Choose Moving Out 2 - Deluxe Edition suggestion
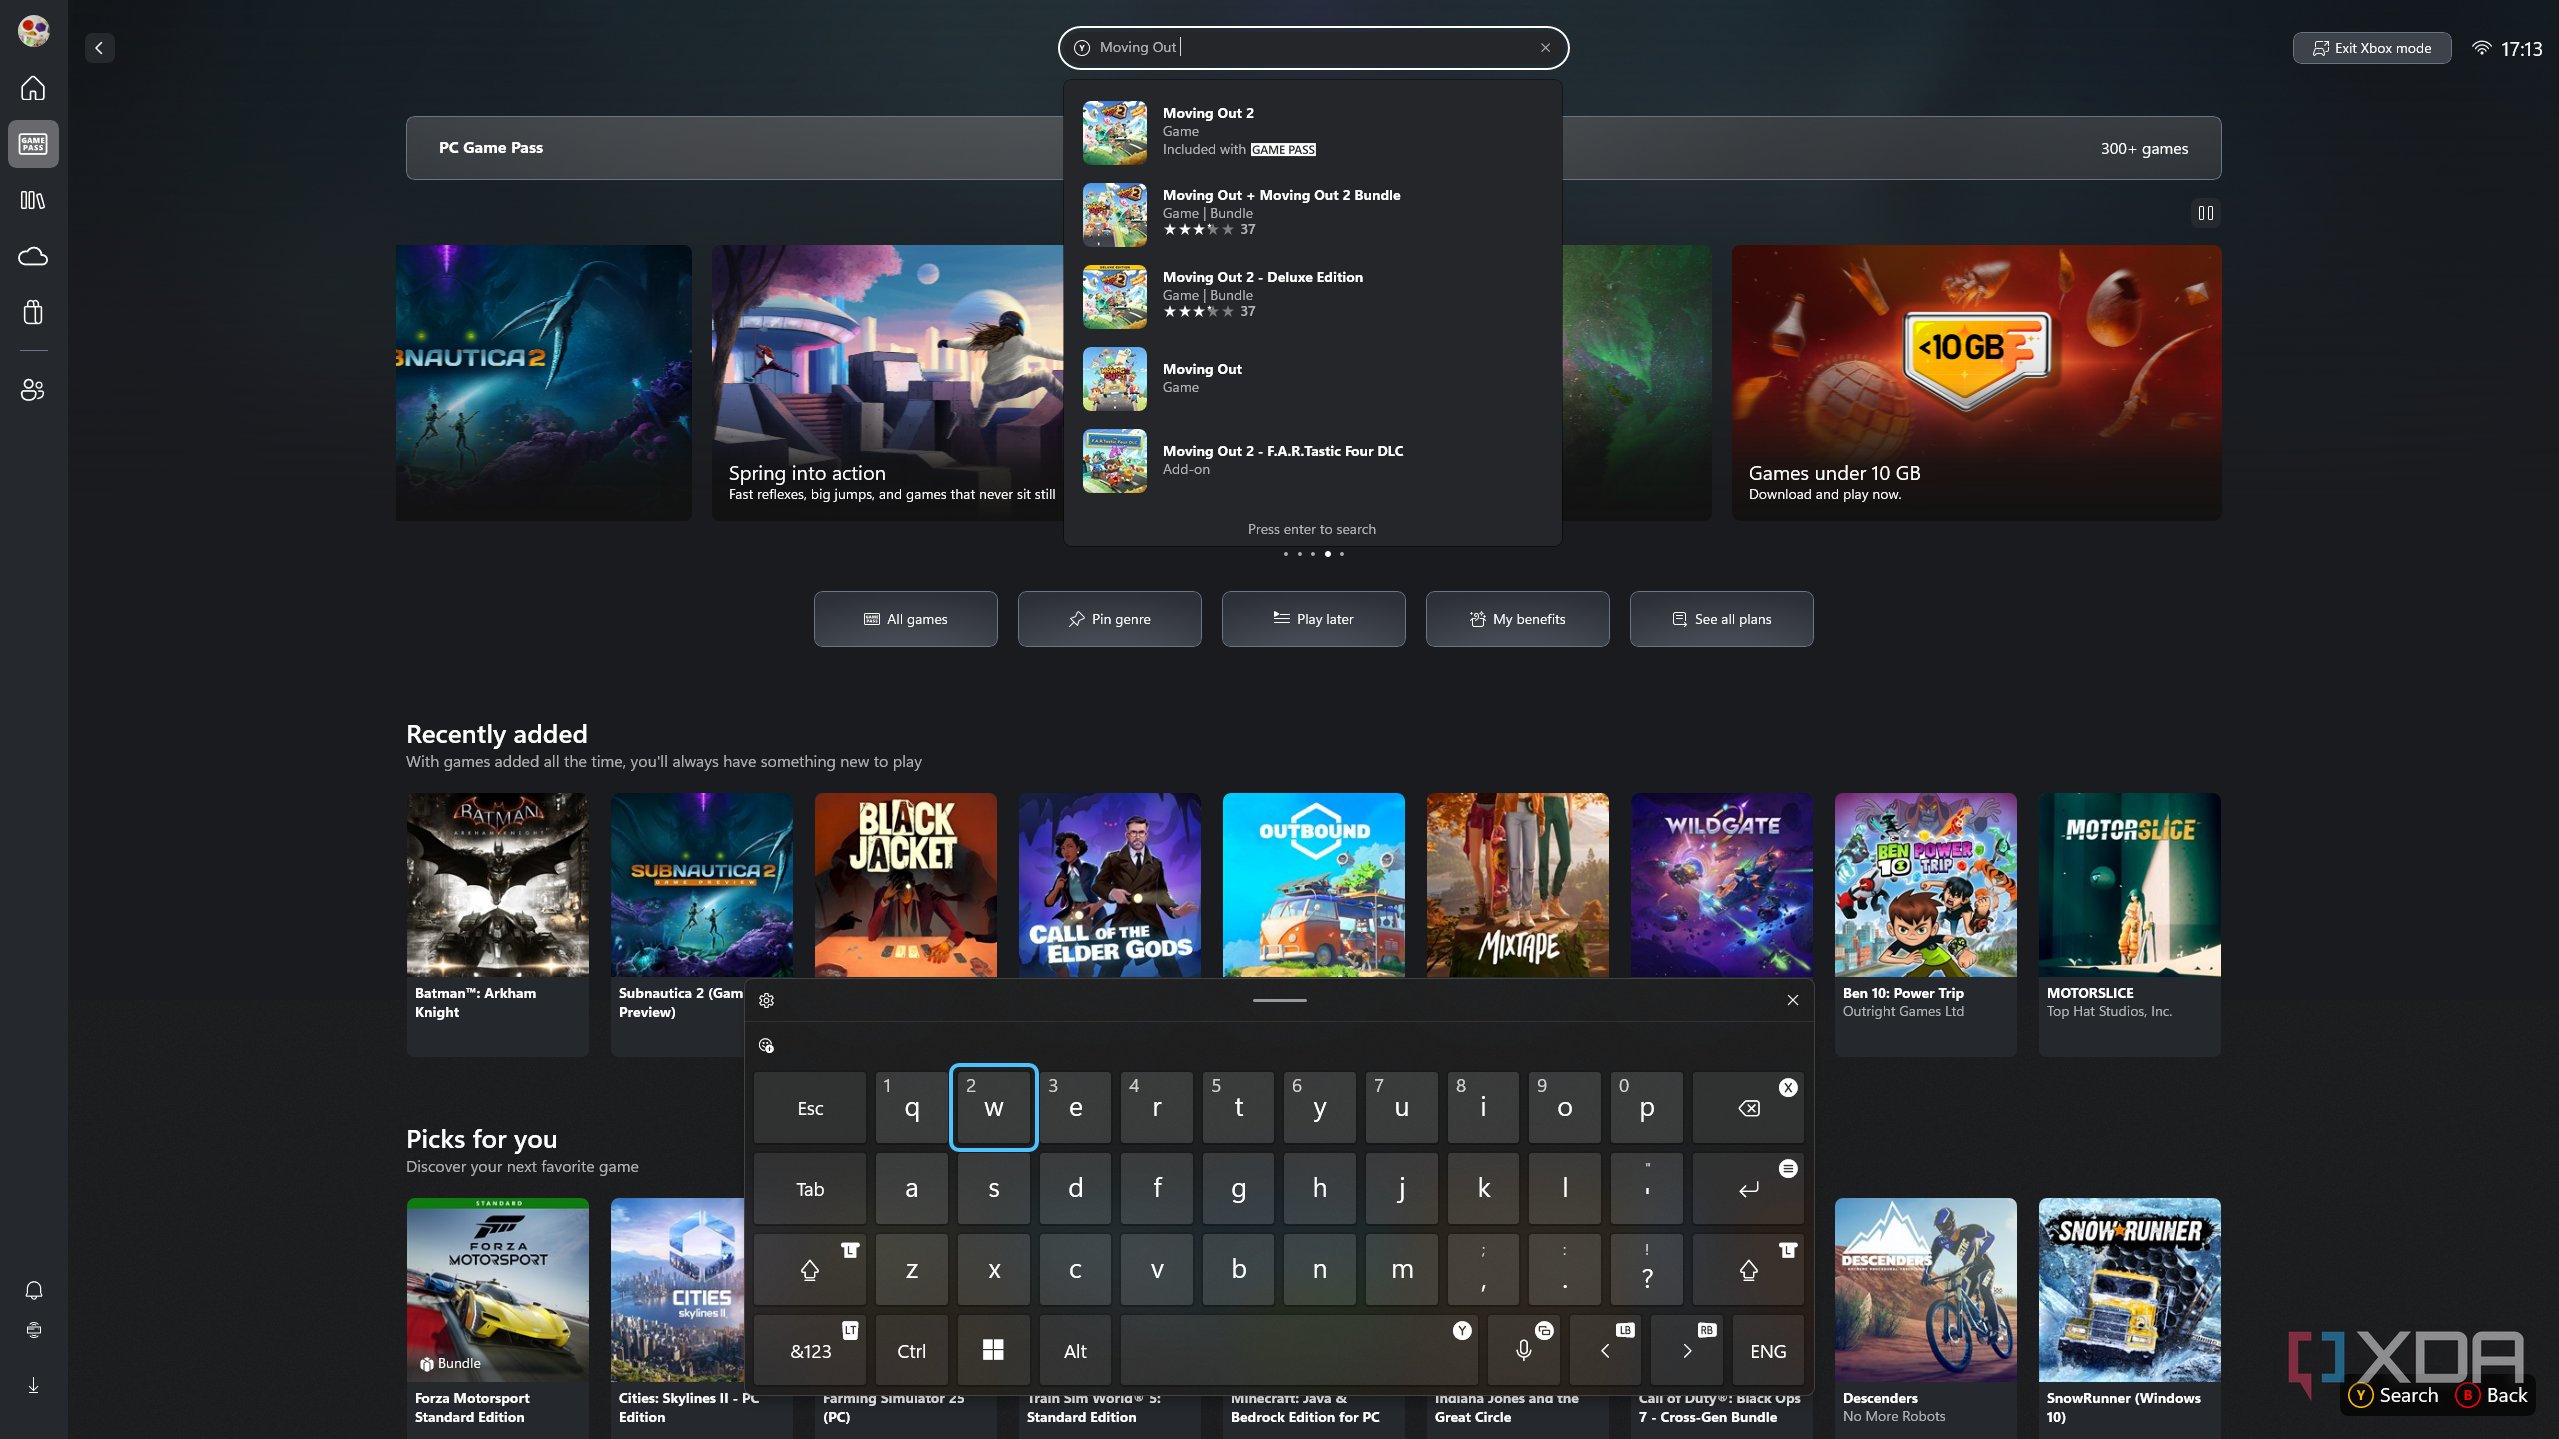Screen dimensions: 2559x1439 tap(1312, 296)
